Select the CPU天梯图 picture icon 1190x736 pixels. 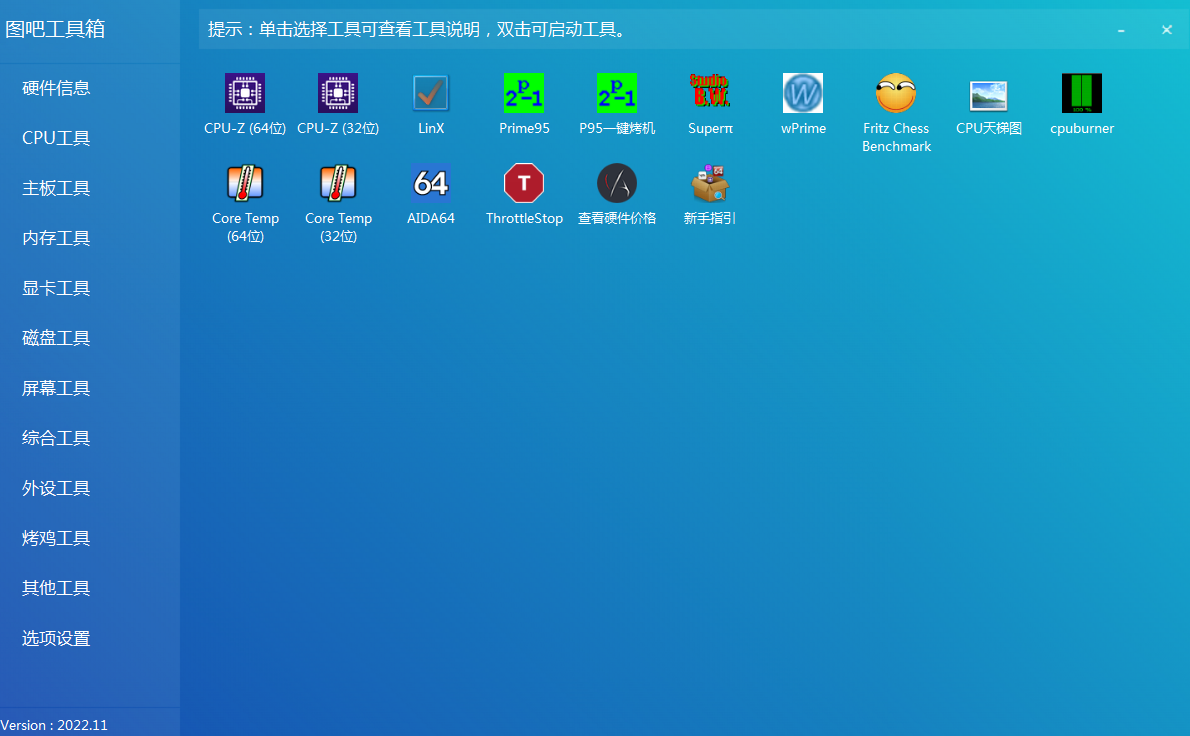point(989,96)
